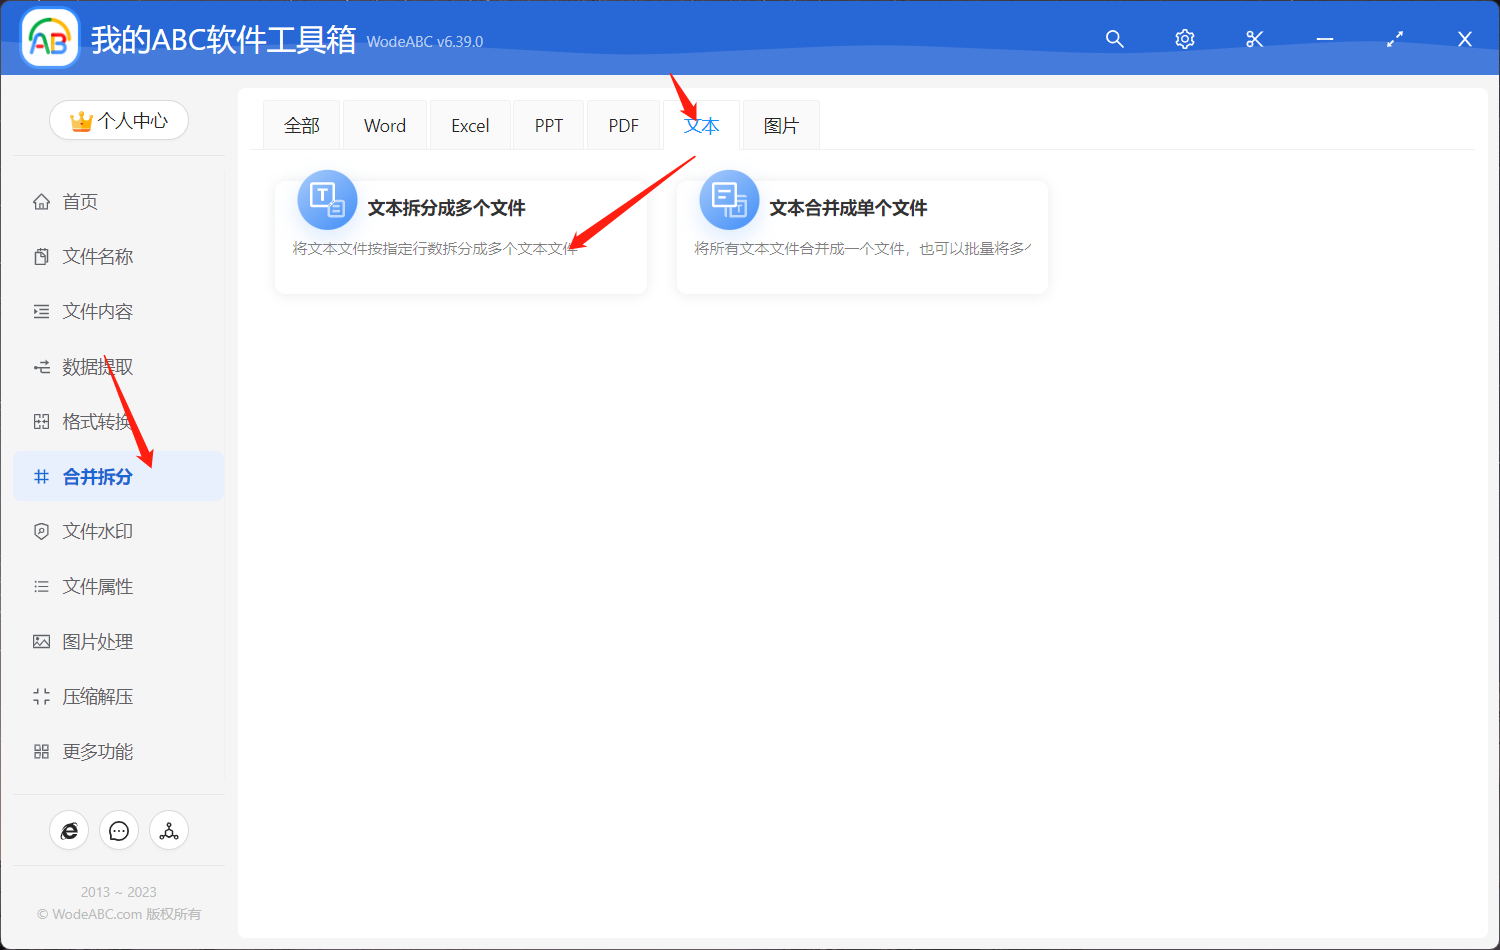1500x950 pixels.
Task: Click the scissors screenshot icon in title bar
Action: click(x=1254, y=39)
